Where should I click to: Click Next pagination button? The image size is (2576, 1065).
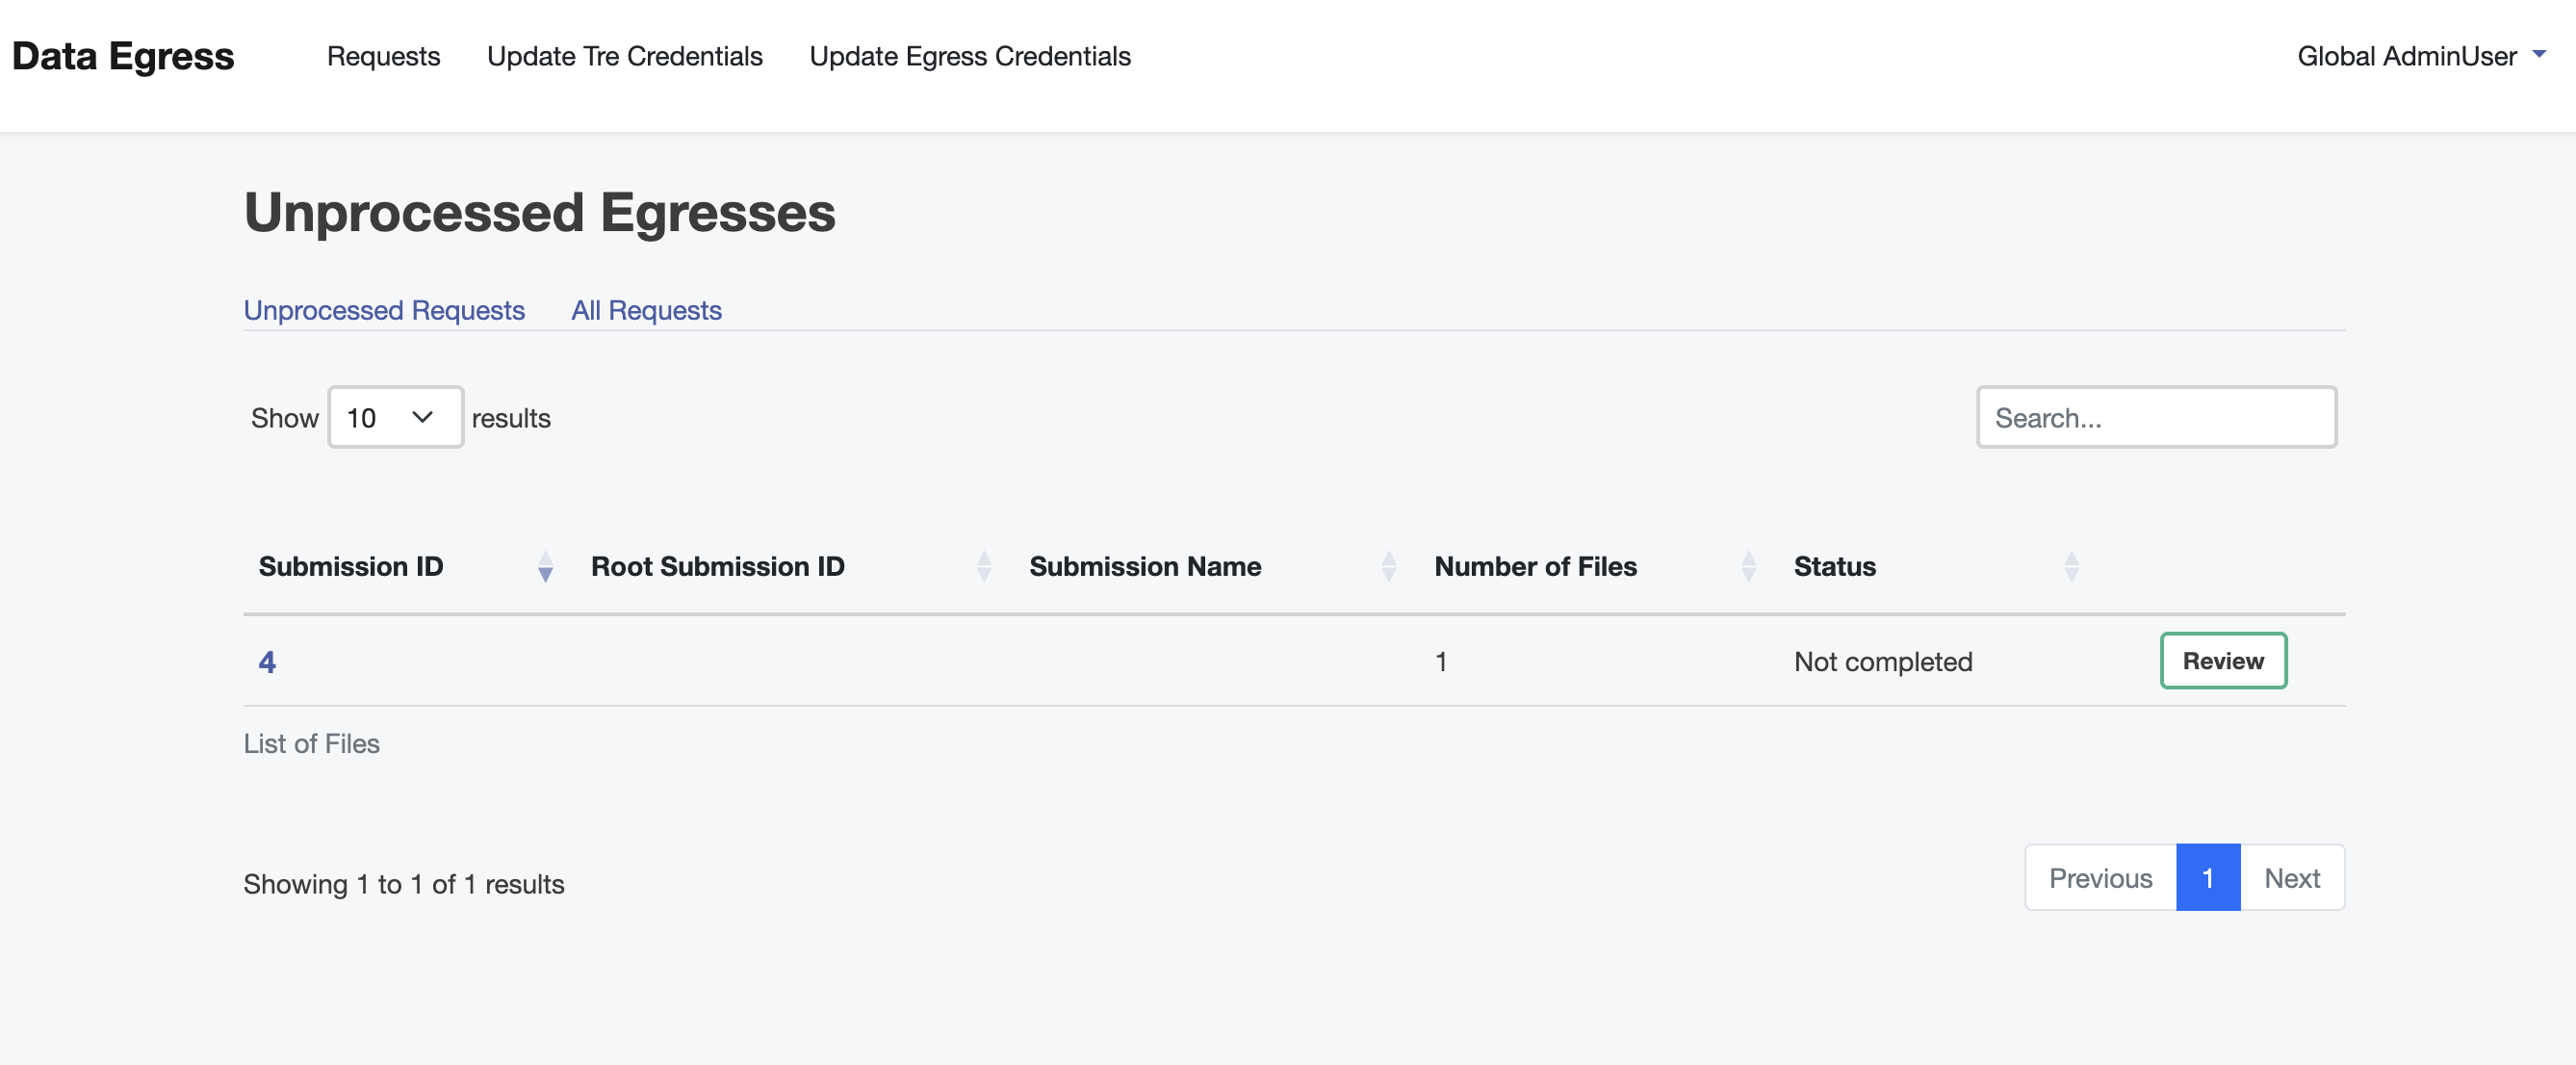click(x=2292, y=878)
